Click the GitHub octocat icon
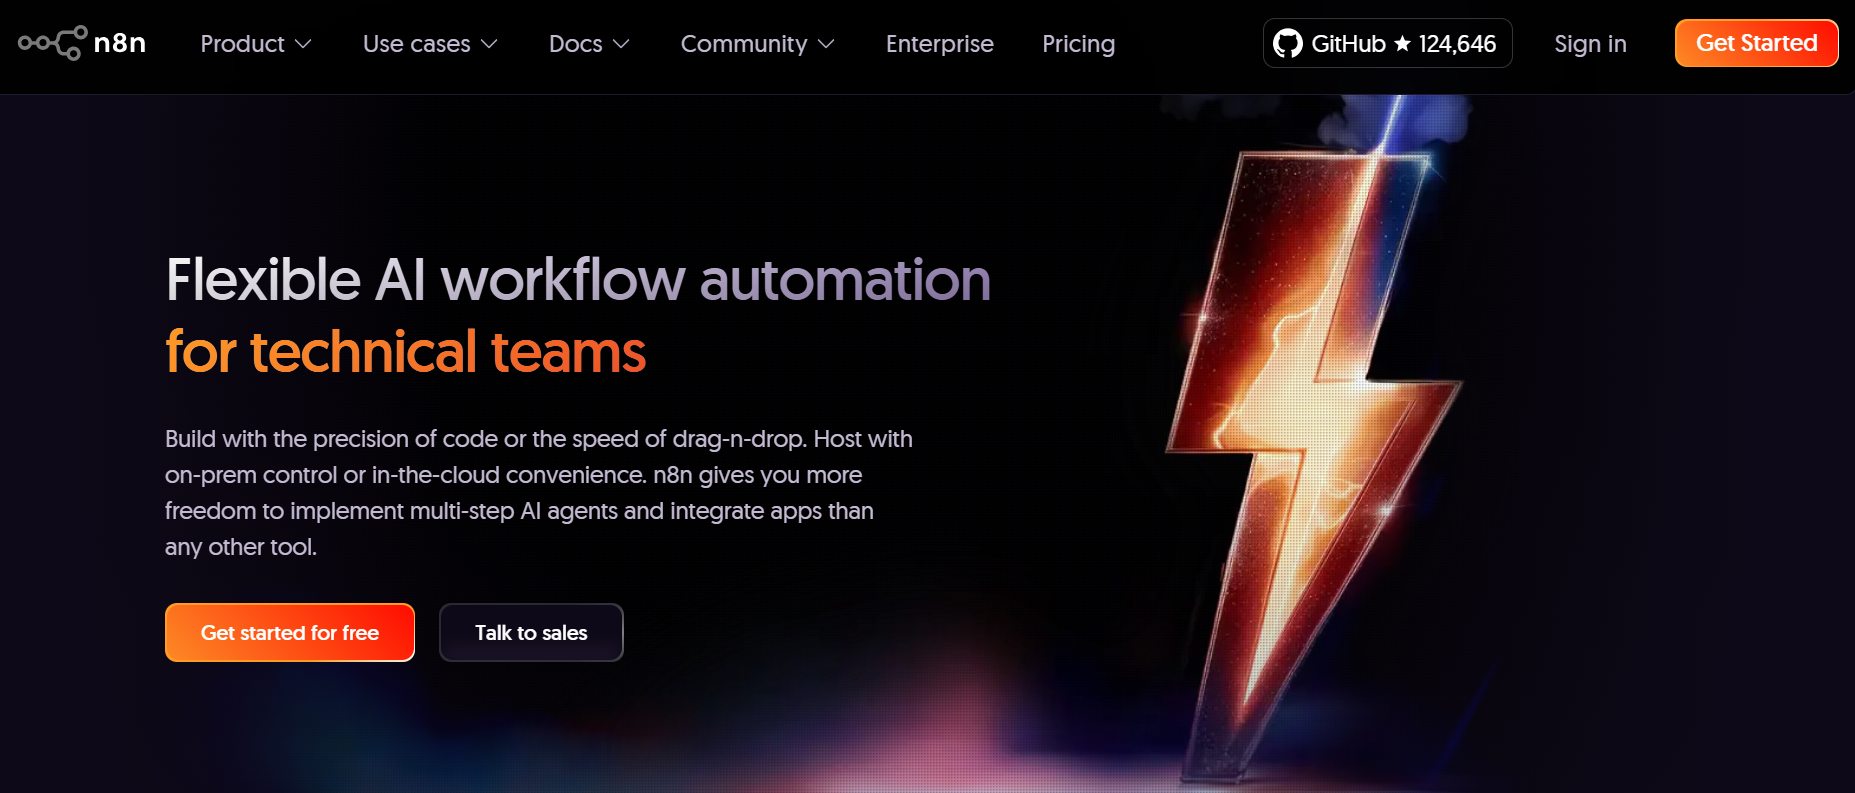 1288,43
